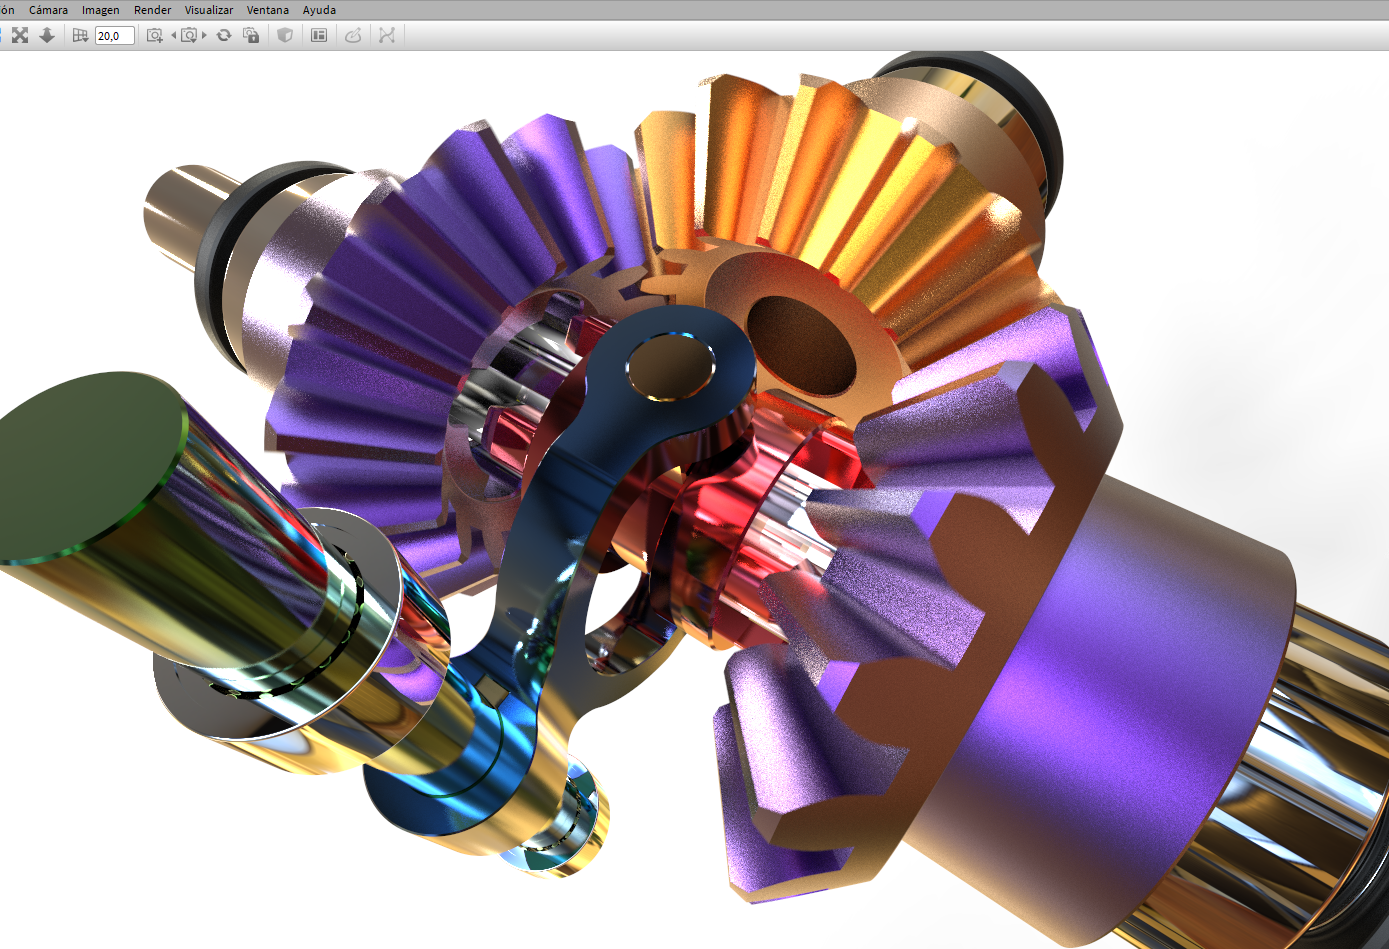This screenshot has height=949, width=1389.
Task: Go to the previous camera arrow
Action: (x=173, y=35)
